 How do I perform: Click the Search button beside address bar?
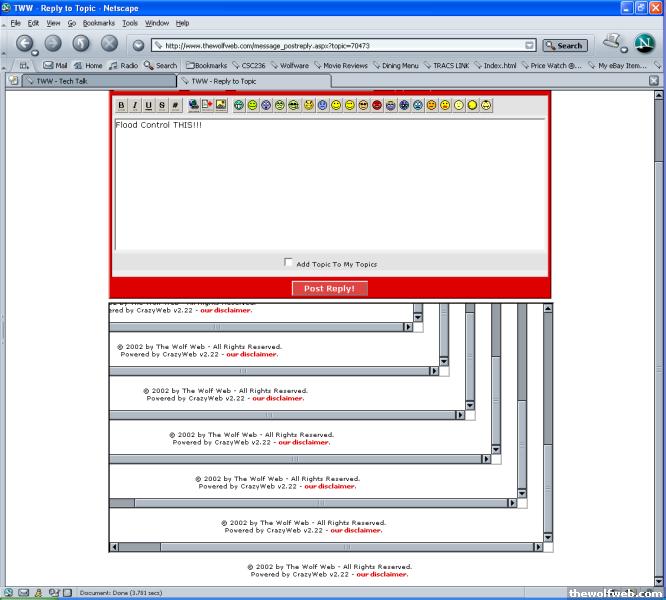[565, 45]
